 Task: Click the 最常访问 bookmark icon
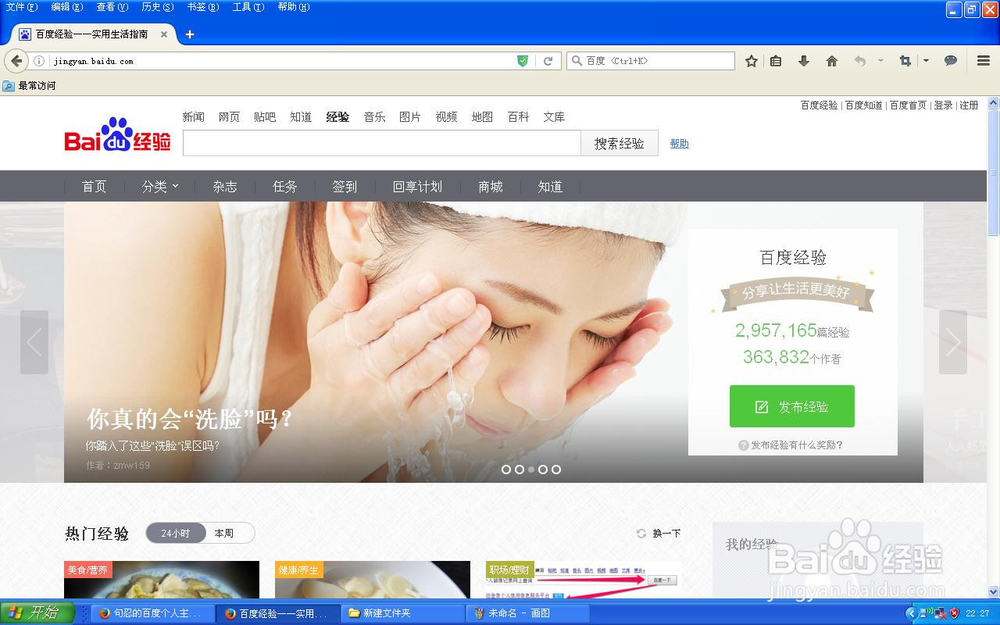[x=8, y=86]
